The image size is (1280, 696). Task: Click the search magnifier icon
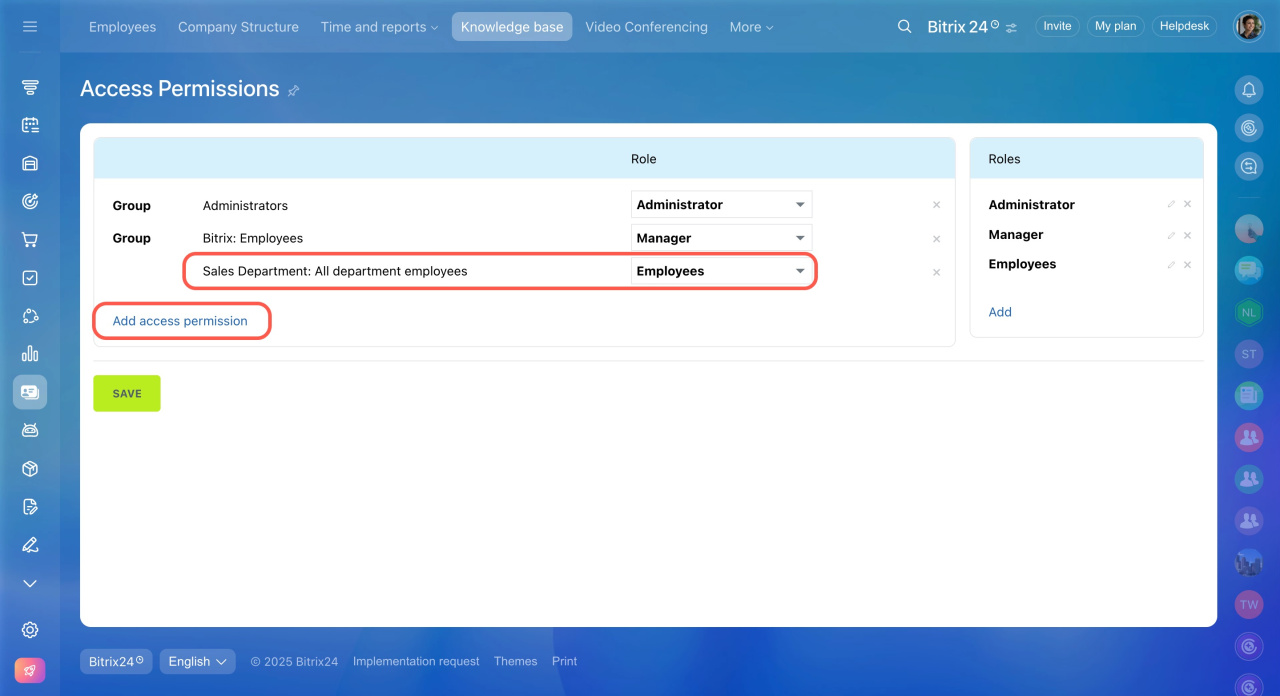pyautogui.click(x=904, y=27)
